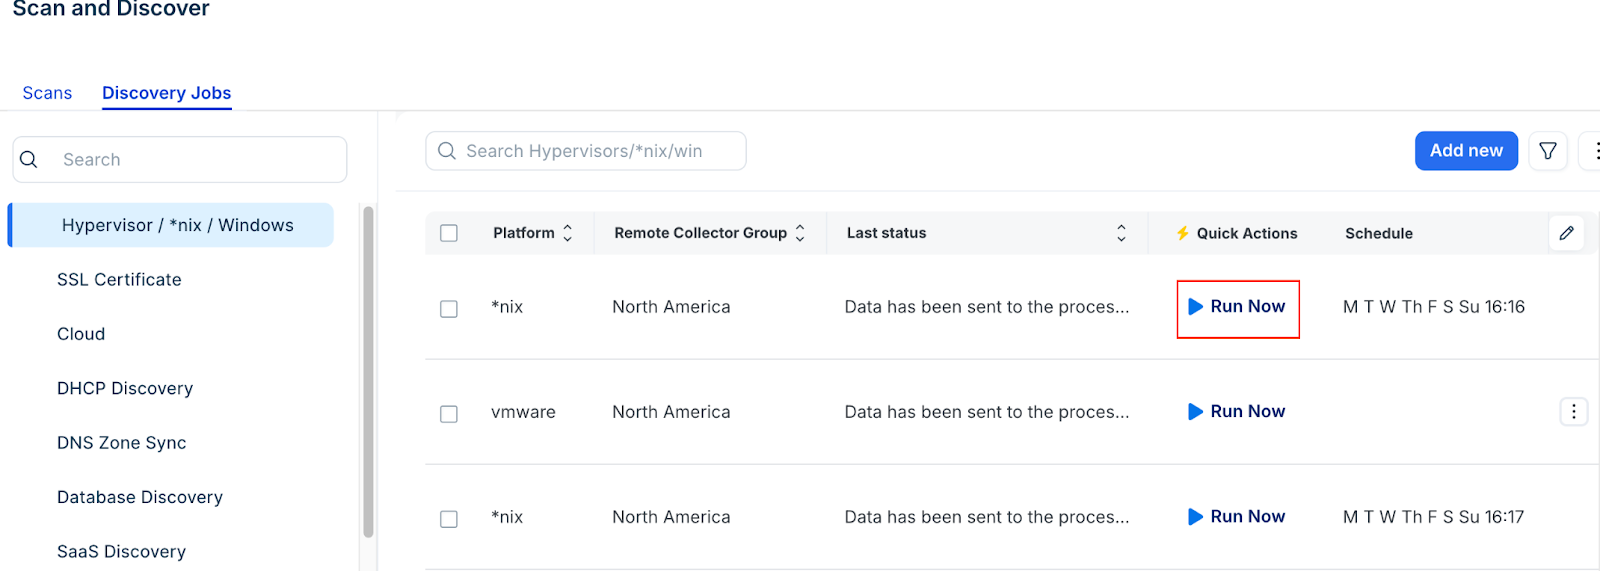The height and width of the screenshot is (571, 1600).
Task: Click the magnifier icon in sidebar search
Action: click(x=29, y=160)
